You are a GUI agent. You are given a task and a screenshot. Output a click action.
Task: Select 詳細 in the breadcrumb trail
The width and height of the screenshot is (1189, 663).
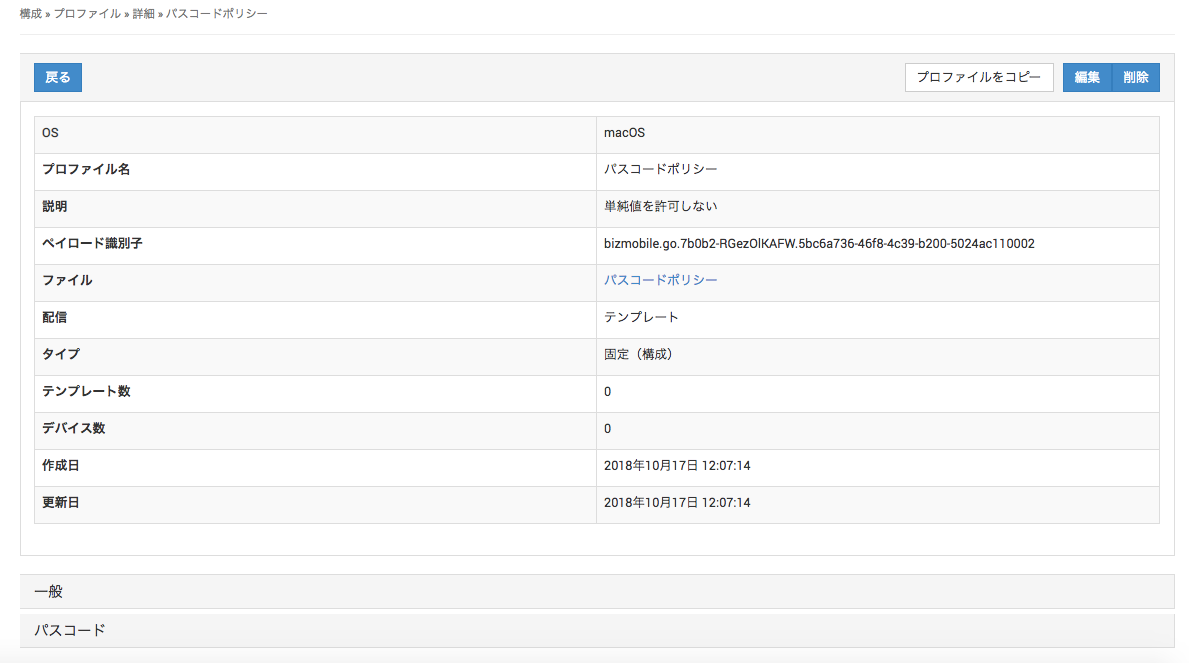[144, 15]
